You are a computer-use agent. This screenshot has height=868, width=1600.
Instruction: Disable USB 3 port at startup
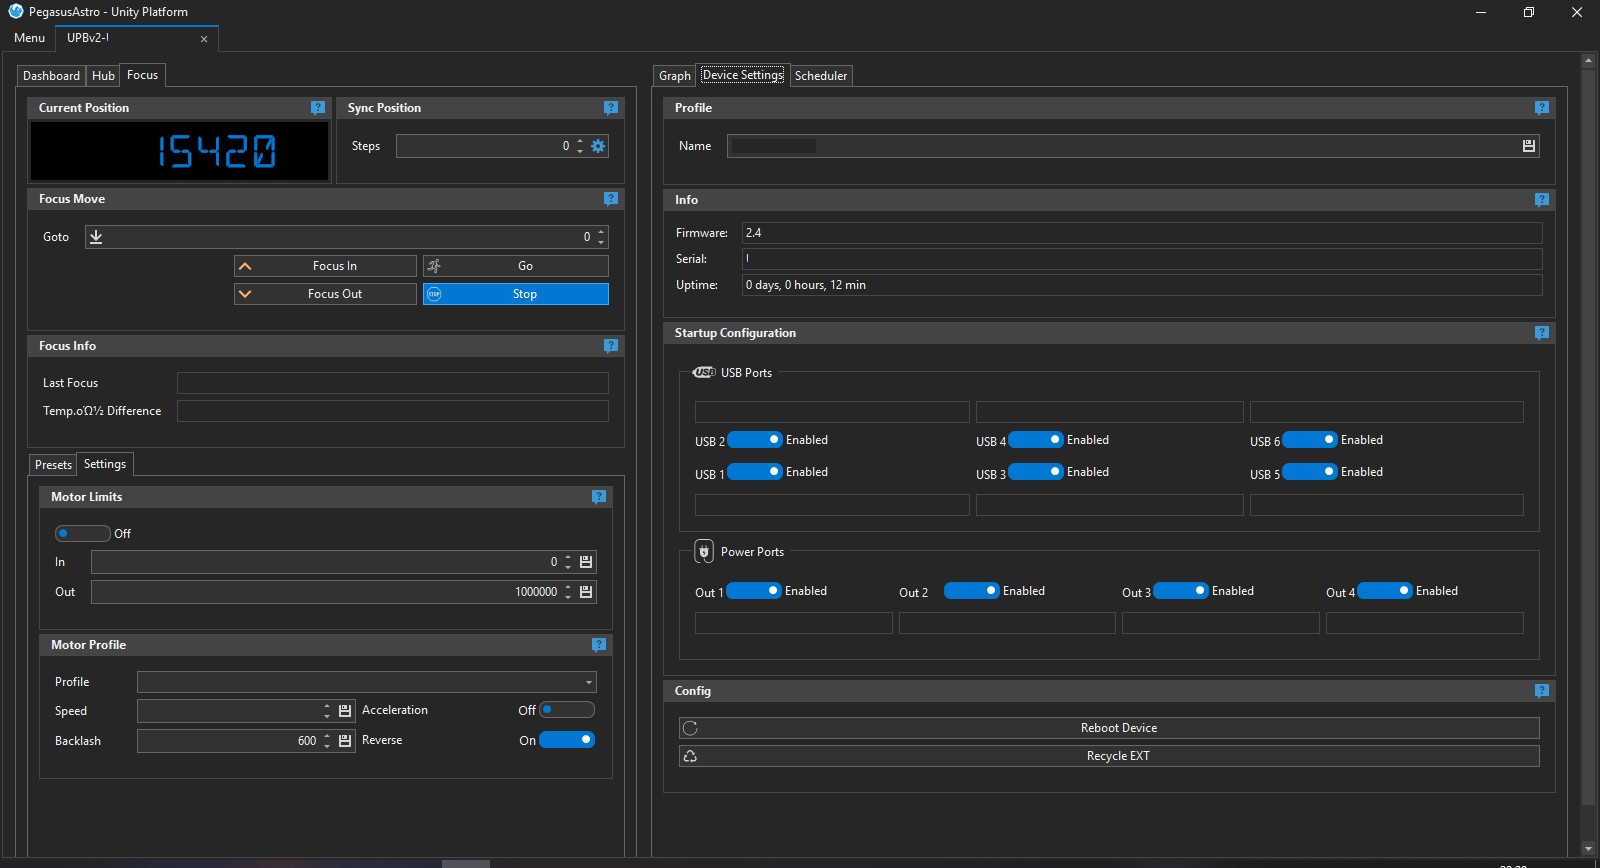click(1036, 472)
